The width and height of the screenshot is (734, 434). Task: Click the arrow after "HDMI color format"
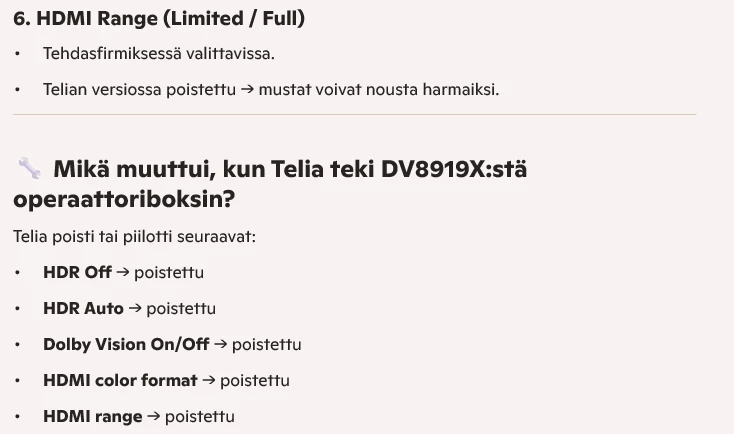pyautogui.click(x=208, y=380)
